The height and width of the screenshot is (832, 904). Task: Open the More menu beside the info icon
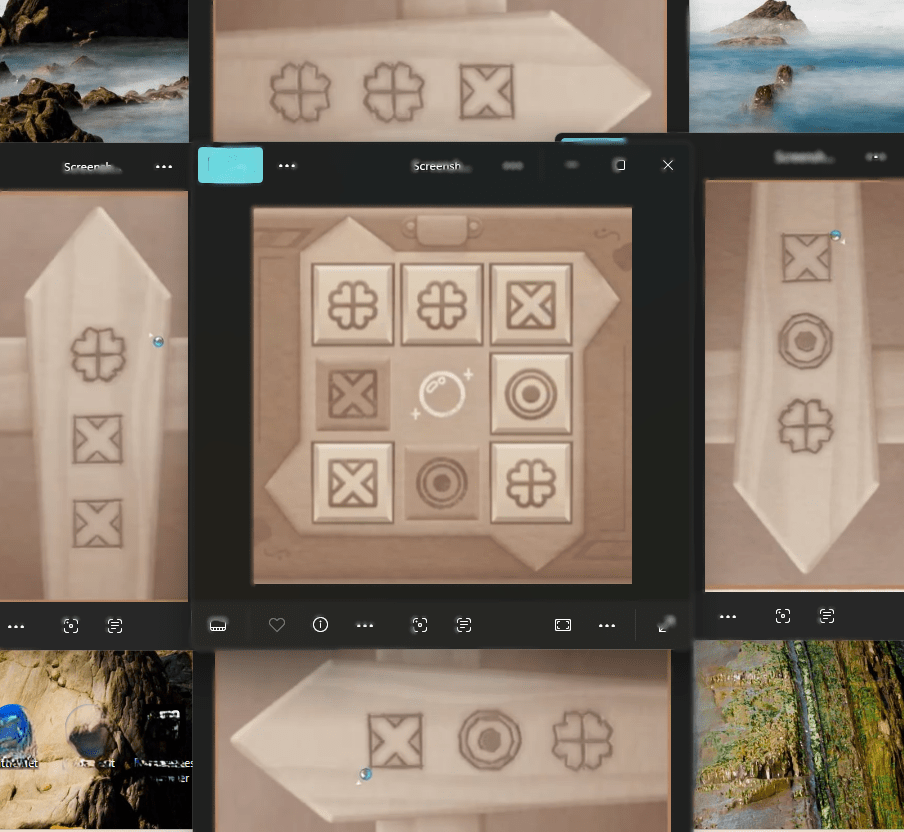tap(365, 625)
